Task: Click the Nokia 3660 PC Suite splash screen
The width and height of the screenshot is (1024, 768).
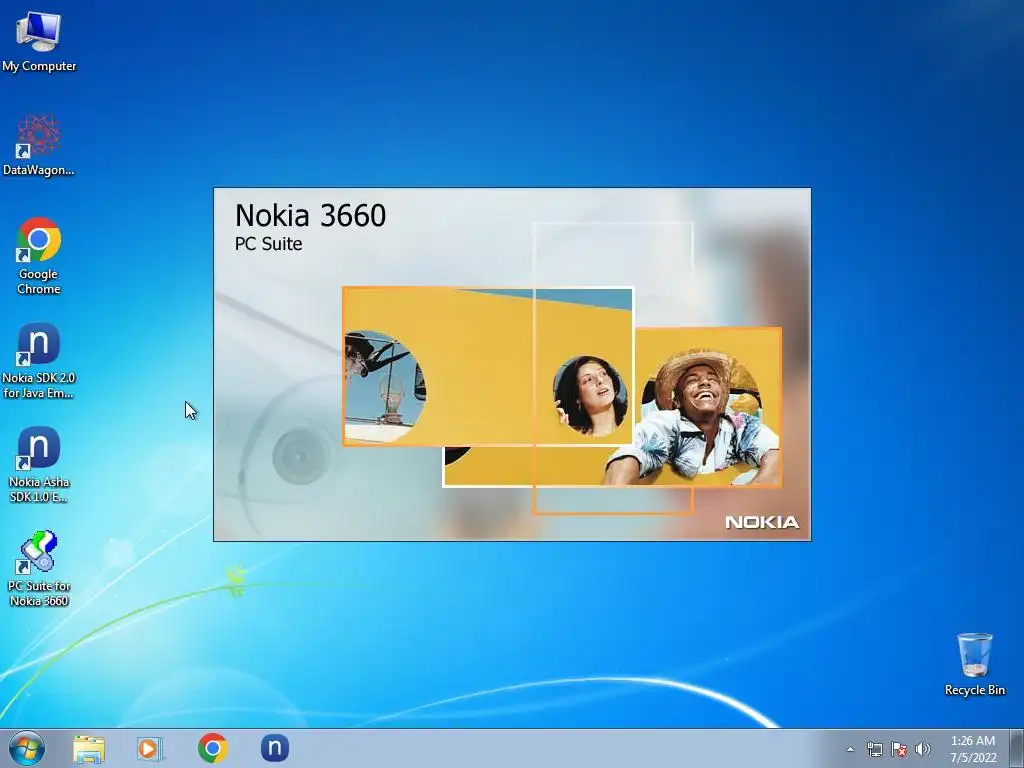Action: [512, 364]
